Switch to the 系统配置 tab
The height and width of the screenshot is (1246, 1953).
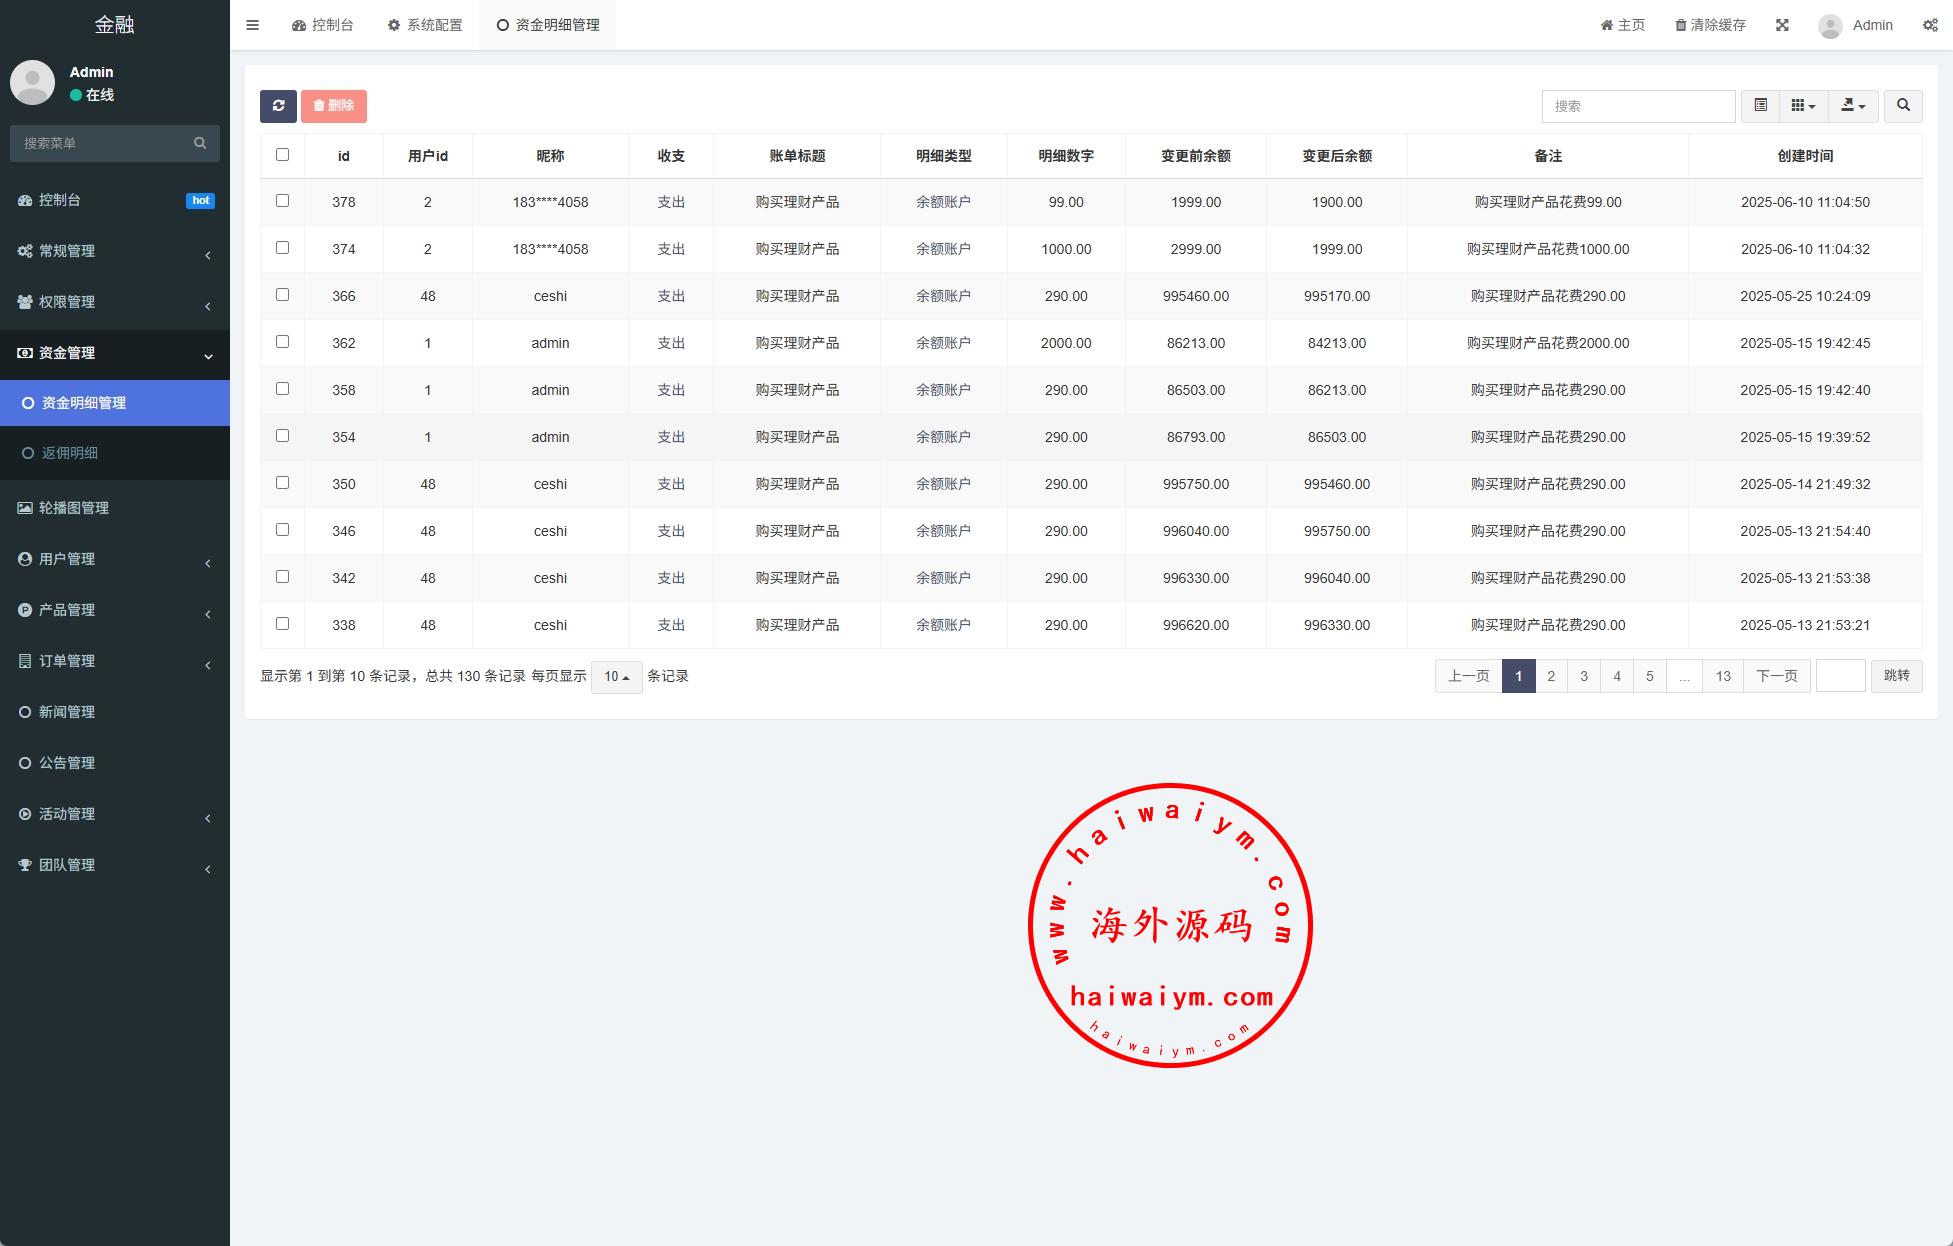(x=425, y=25)
